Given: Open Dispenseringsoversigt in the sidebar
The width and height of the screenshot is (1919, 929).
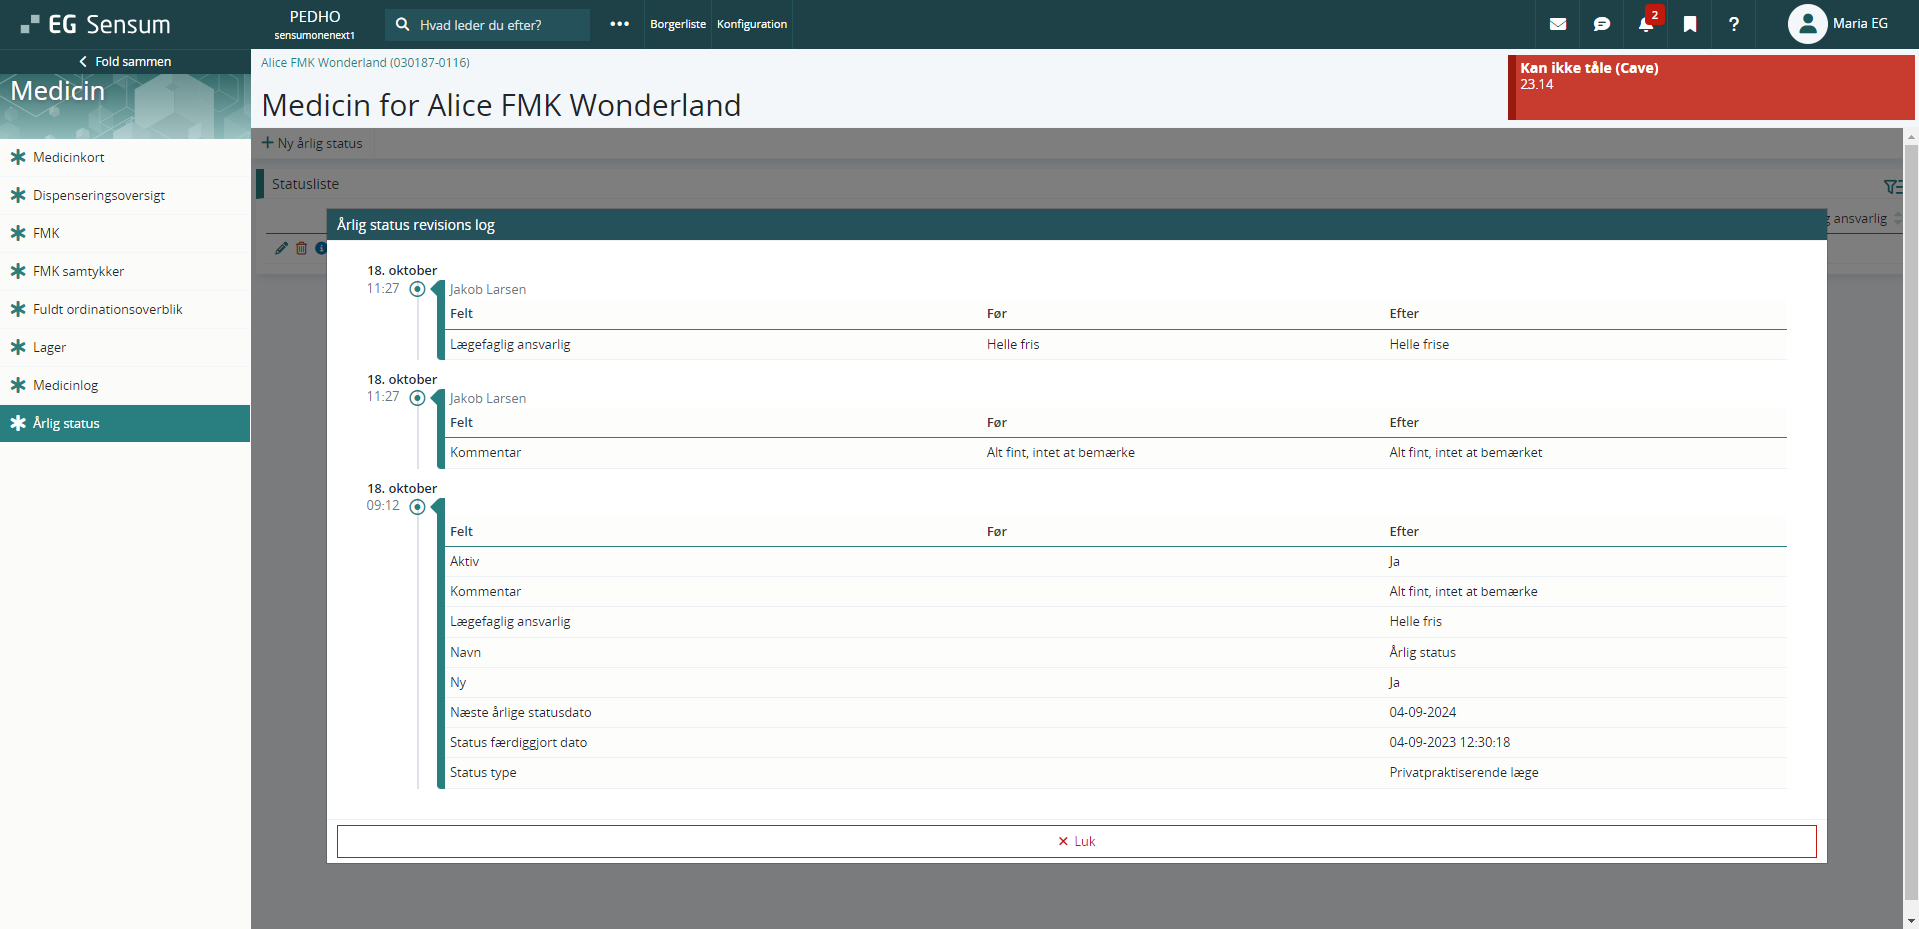Looking at the screenshot, I should pos(99,195).
